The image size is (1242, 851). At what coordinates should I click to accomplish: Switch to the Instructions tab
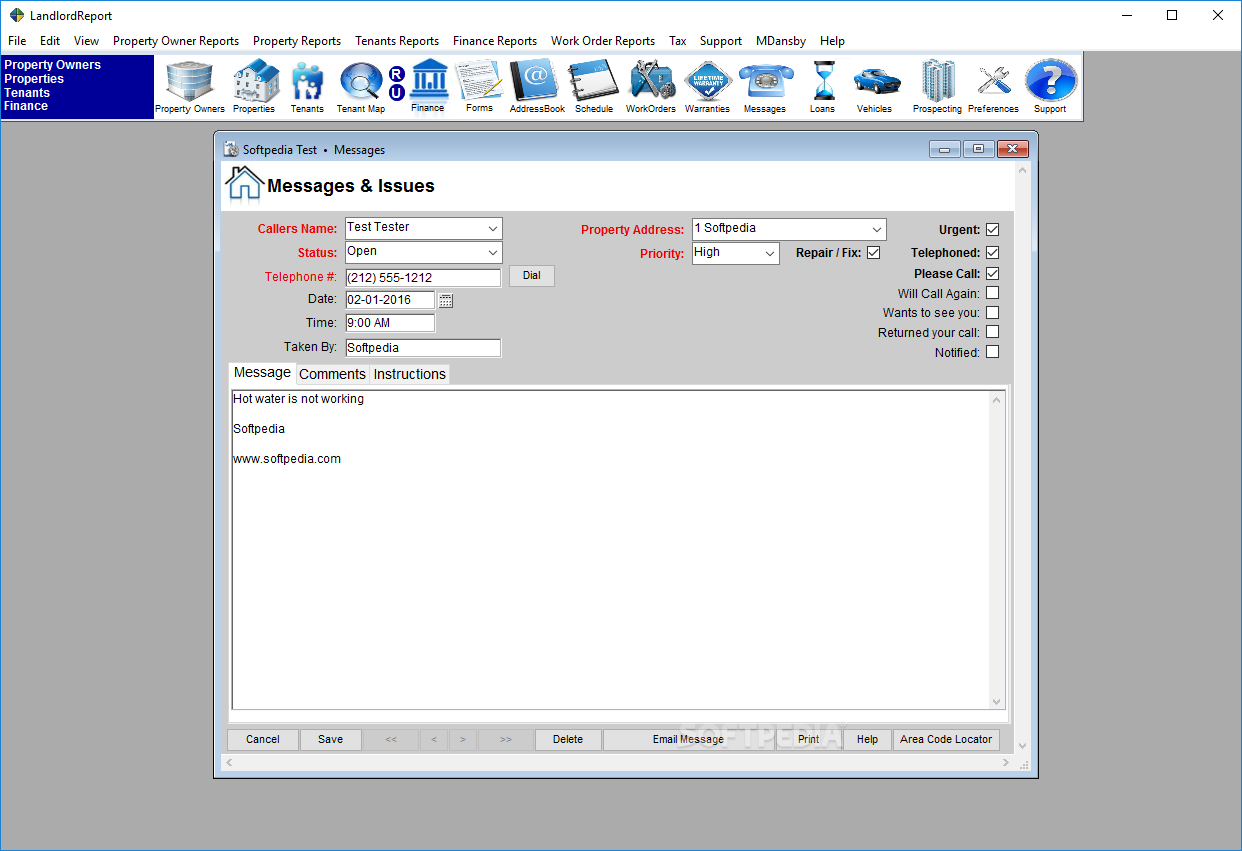(x=410, y=374)
